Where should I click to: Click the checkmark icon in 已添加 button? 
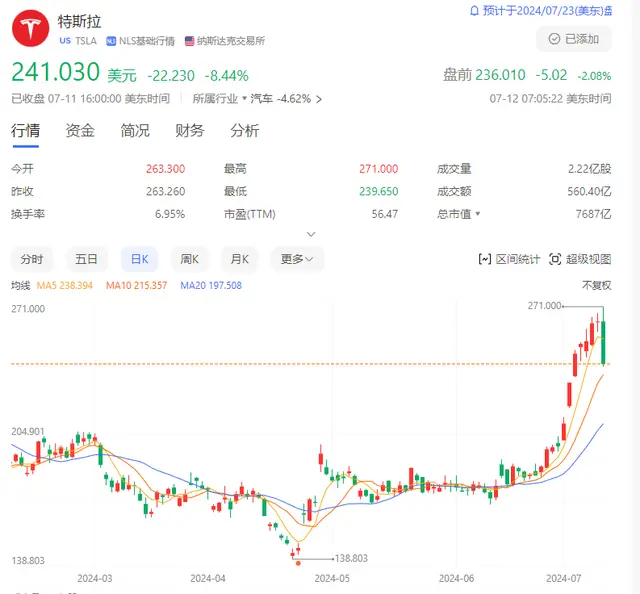pyautogui.click(x=554, y=39)
